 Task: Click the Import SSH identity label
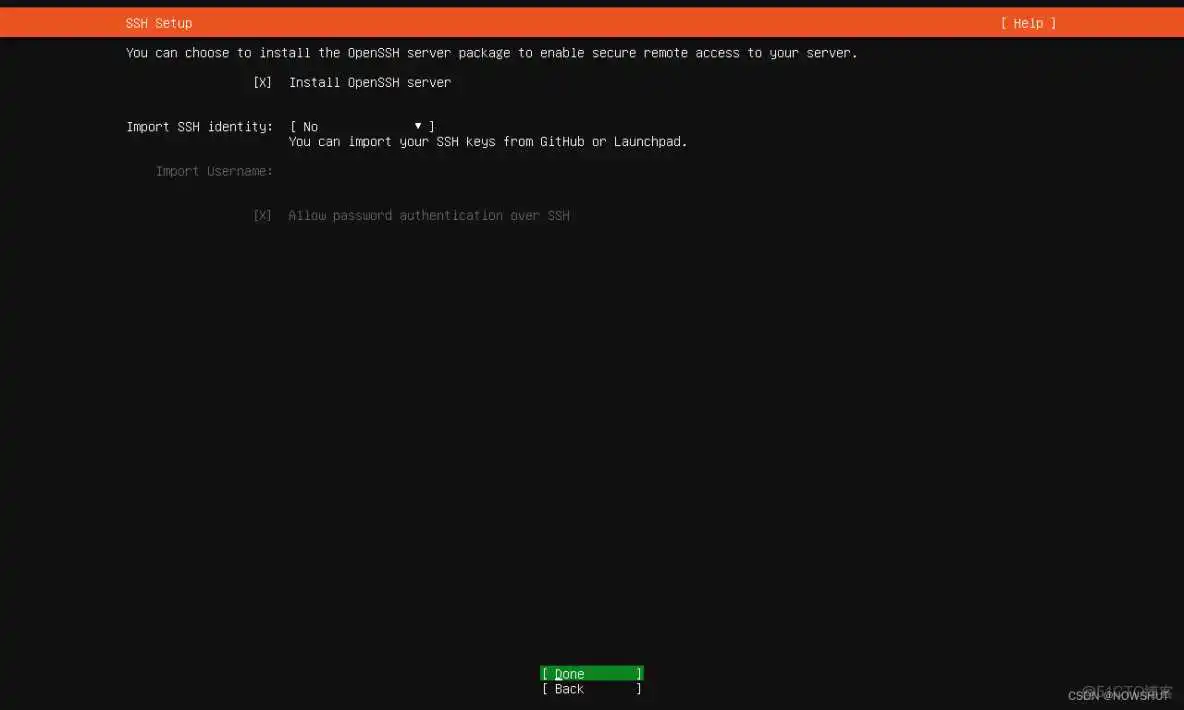click(199, 126)
